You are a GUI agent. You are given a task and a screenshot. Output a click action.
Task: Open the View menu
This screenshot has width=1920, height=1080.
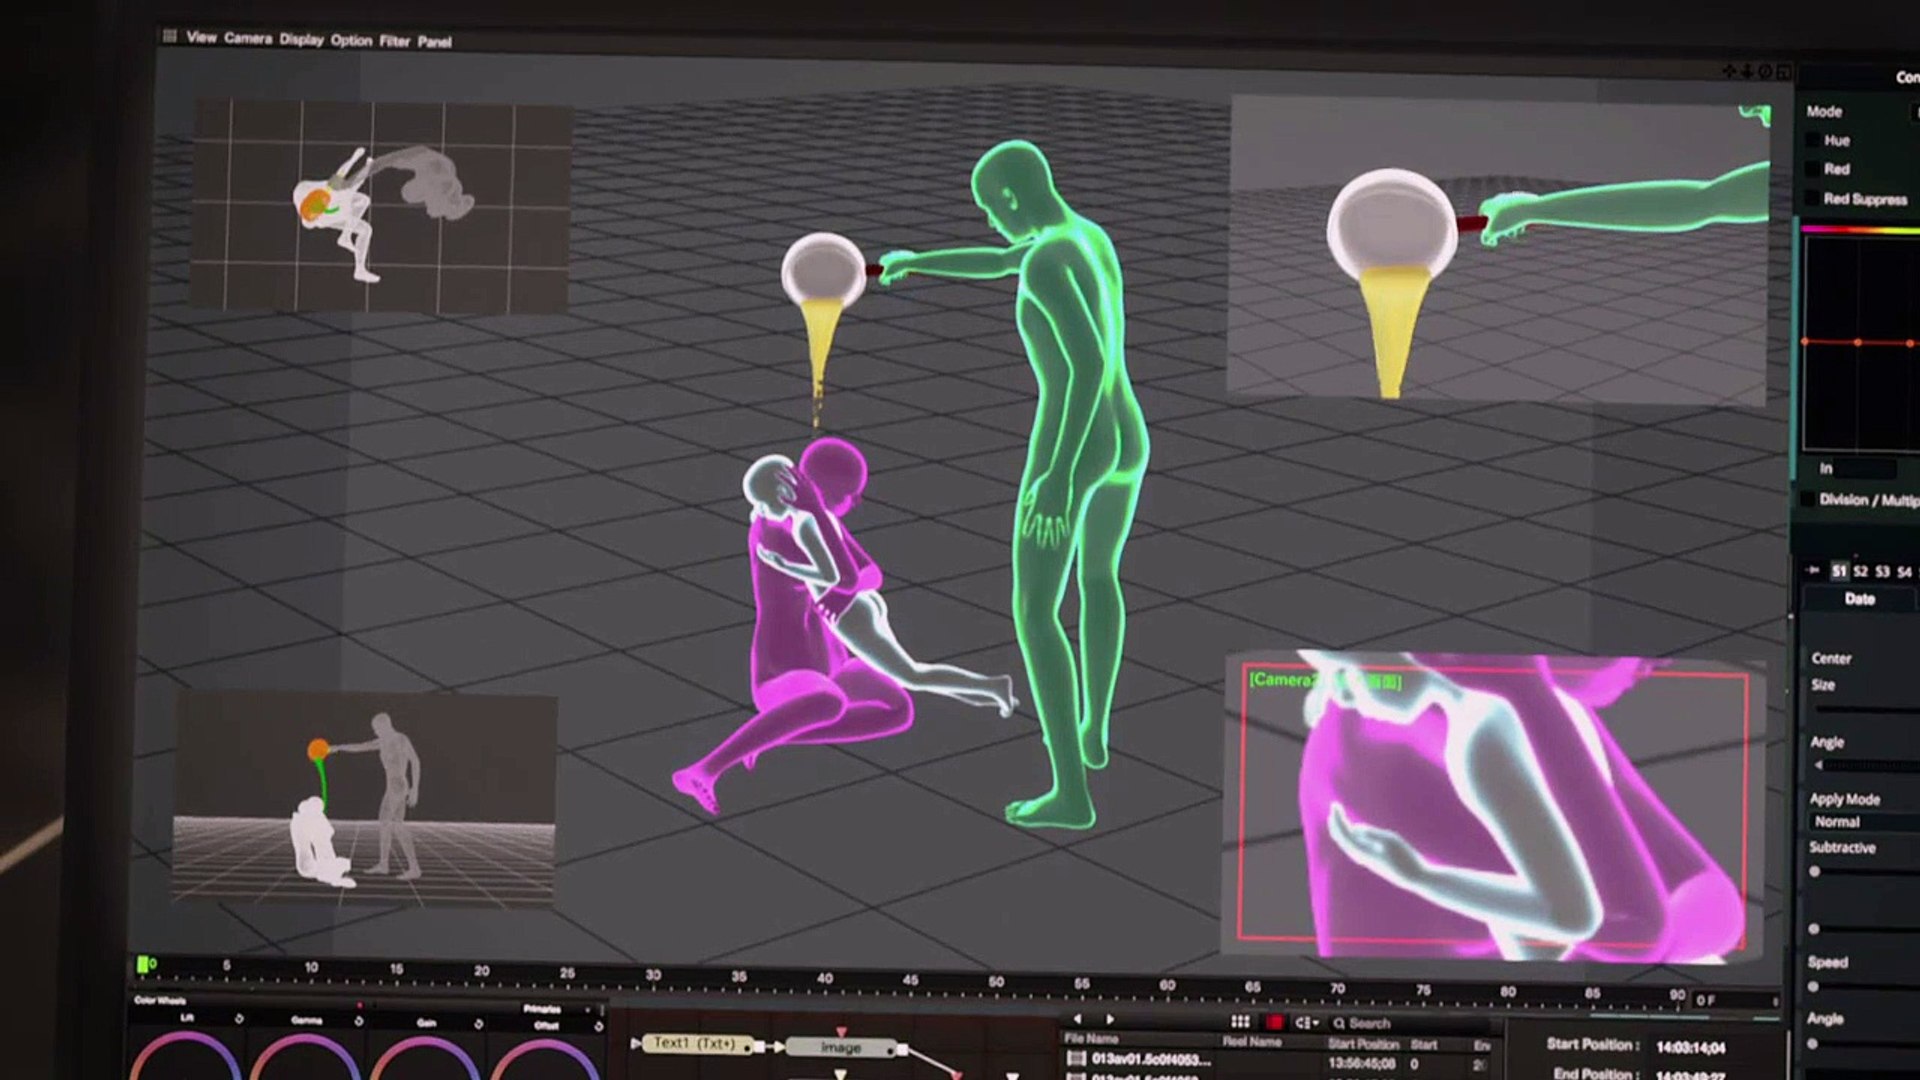[x=201, y=37]
